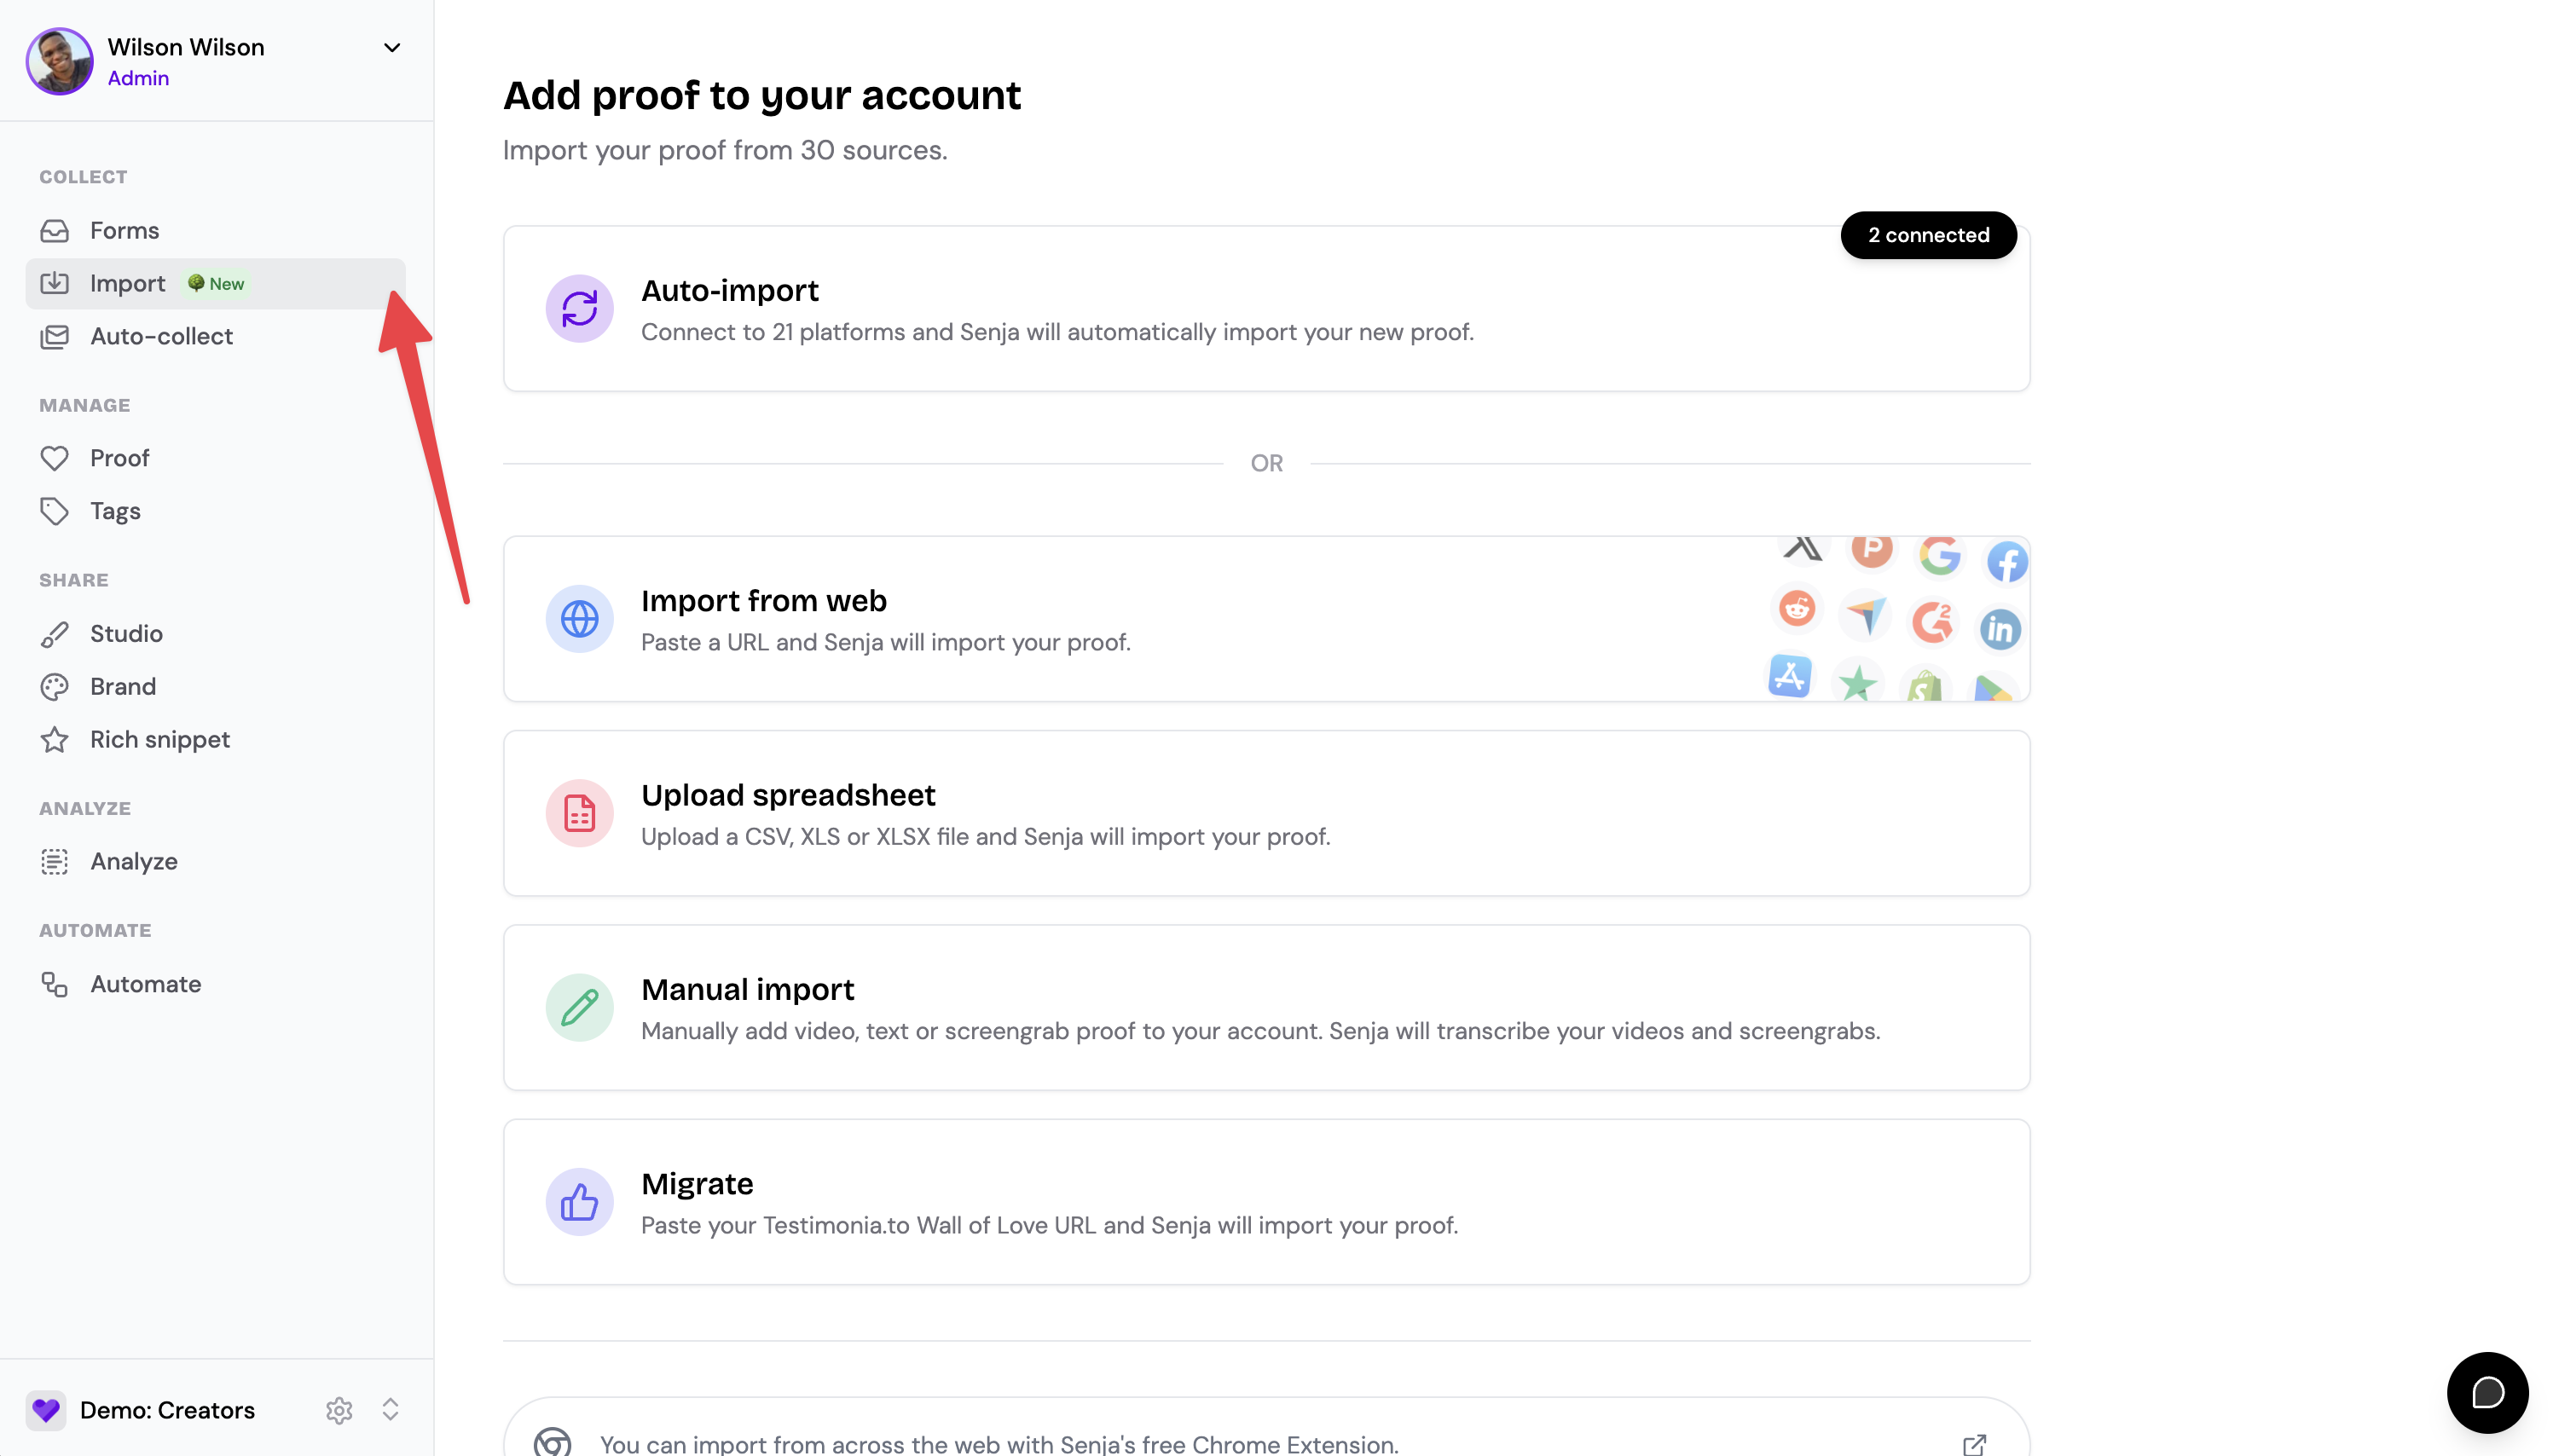
Task: Open the chat support bubble
Action: pos(2487,1393)
